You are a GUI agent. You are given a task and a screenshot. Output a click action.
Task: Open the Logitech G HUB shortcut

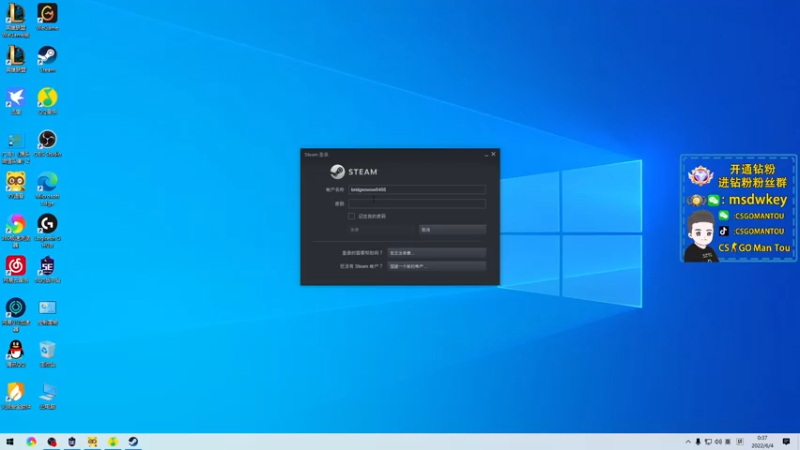(47, 231)
